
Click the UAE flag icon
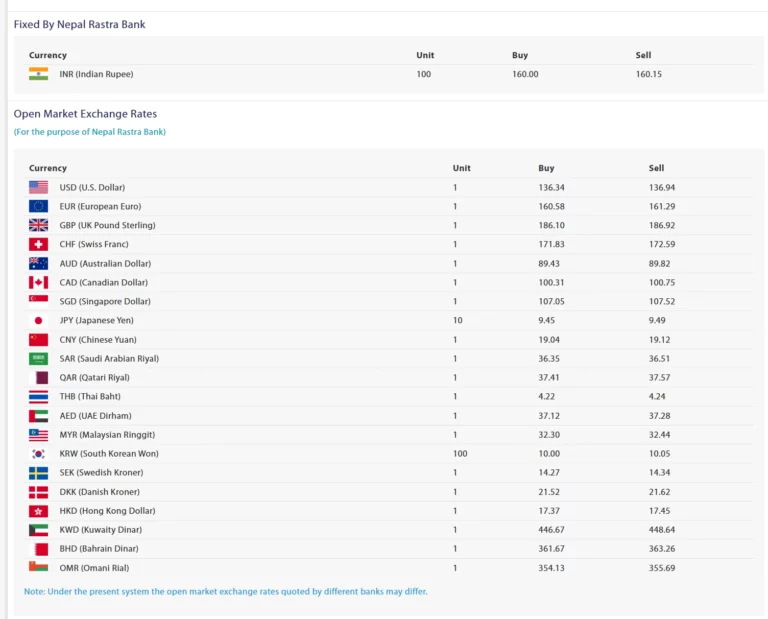click(38, 416)
